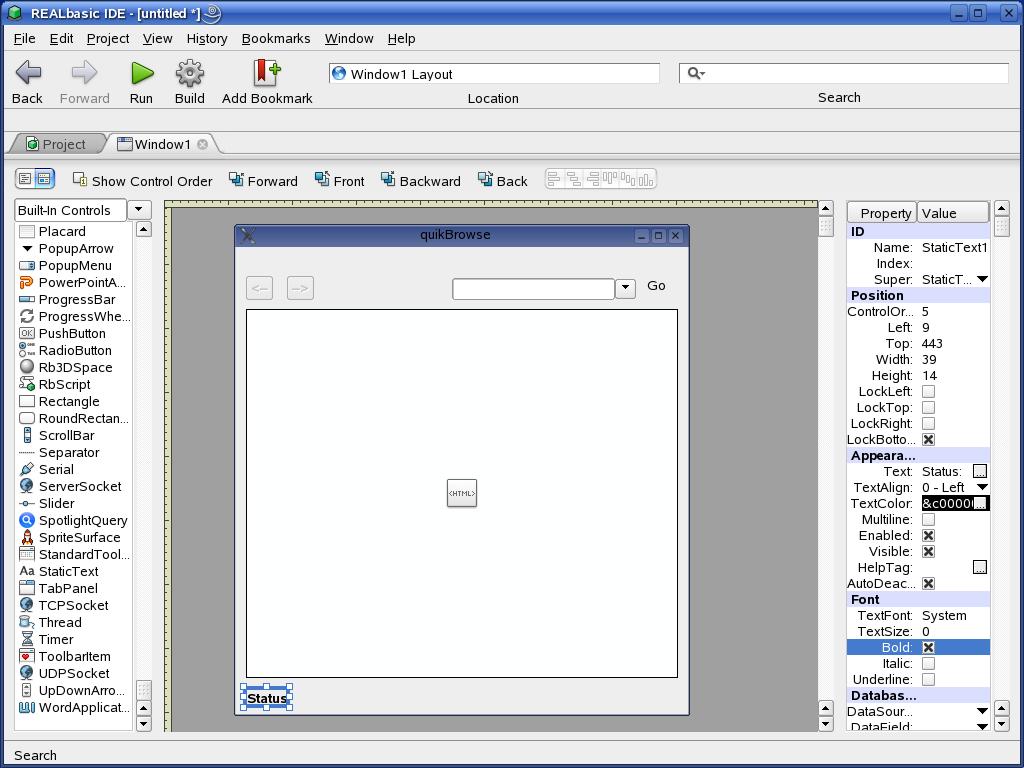Image resolution: width=1024 pixels, height=768 pixels.
Task: Open the History menu
Action: [206, 39]
